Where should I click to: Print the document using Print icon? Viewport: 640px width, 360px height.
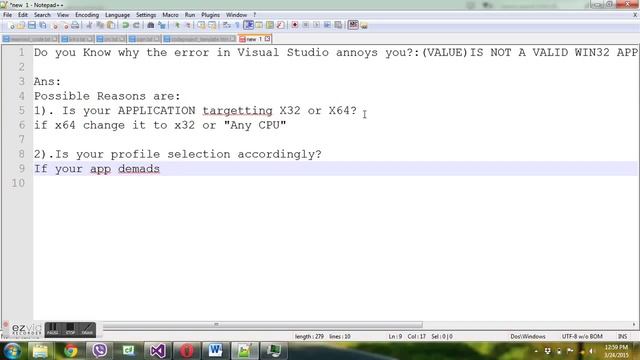pyautogui.click(x=75, y=25)
